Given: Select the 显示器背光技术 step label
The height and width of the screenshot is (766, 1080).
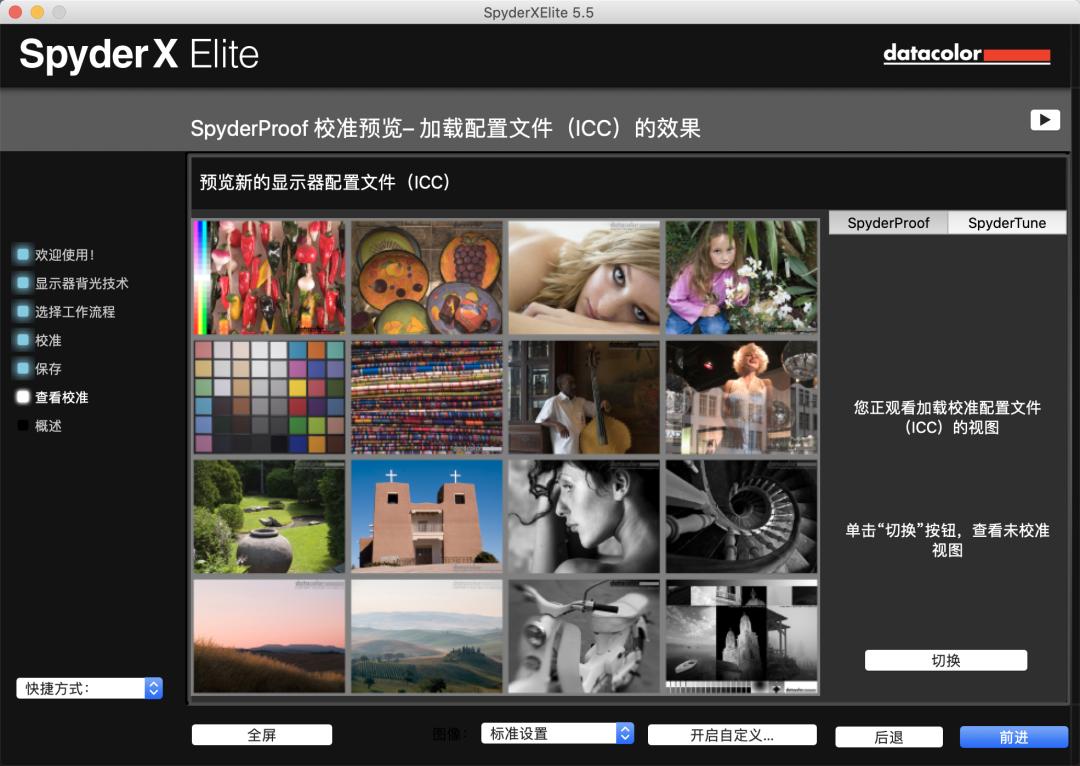Looking at the screenshot, I should point(81,283).
